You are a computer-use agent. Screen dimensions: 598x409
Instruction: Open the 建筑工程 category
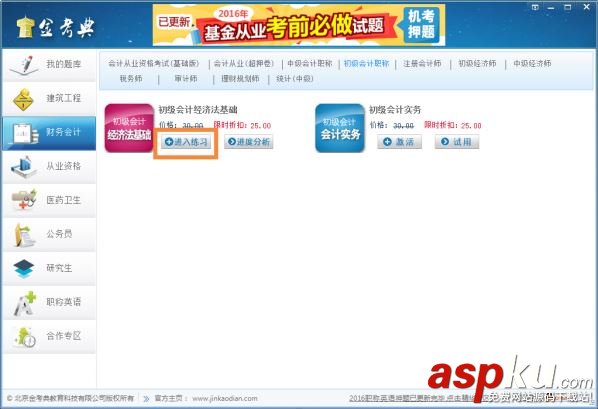(49, 98)
